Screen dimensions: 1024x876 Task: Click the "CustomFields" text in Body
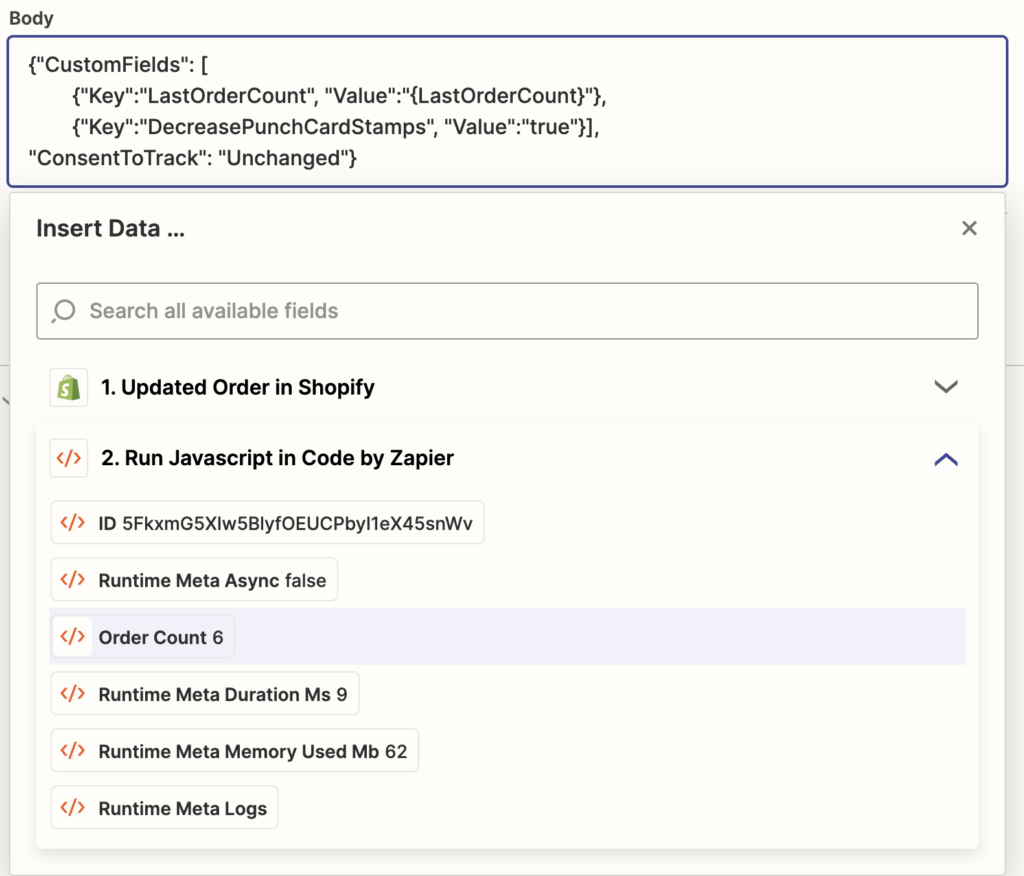pyautogui.click(x=112, y=65)
